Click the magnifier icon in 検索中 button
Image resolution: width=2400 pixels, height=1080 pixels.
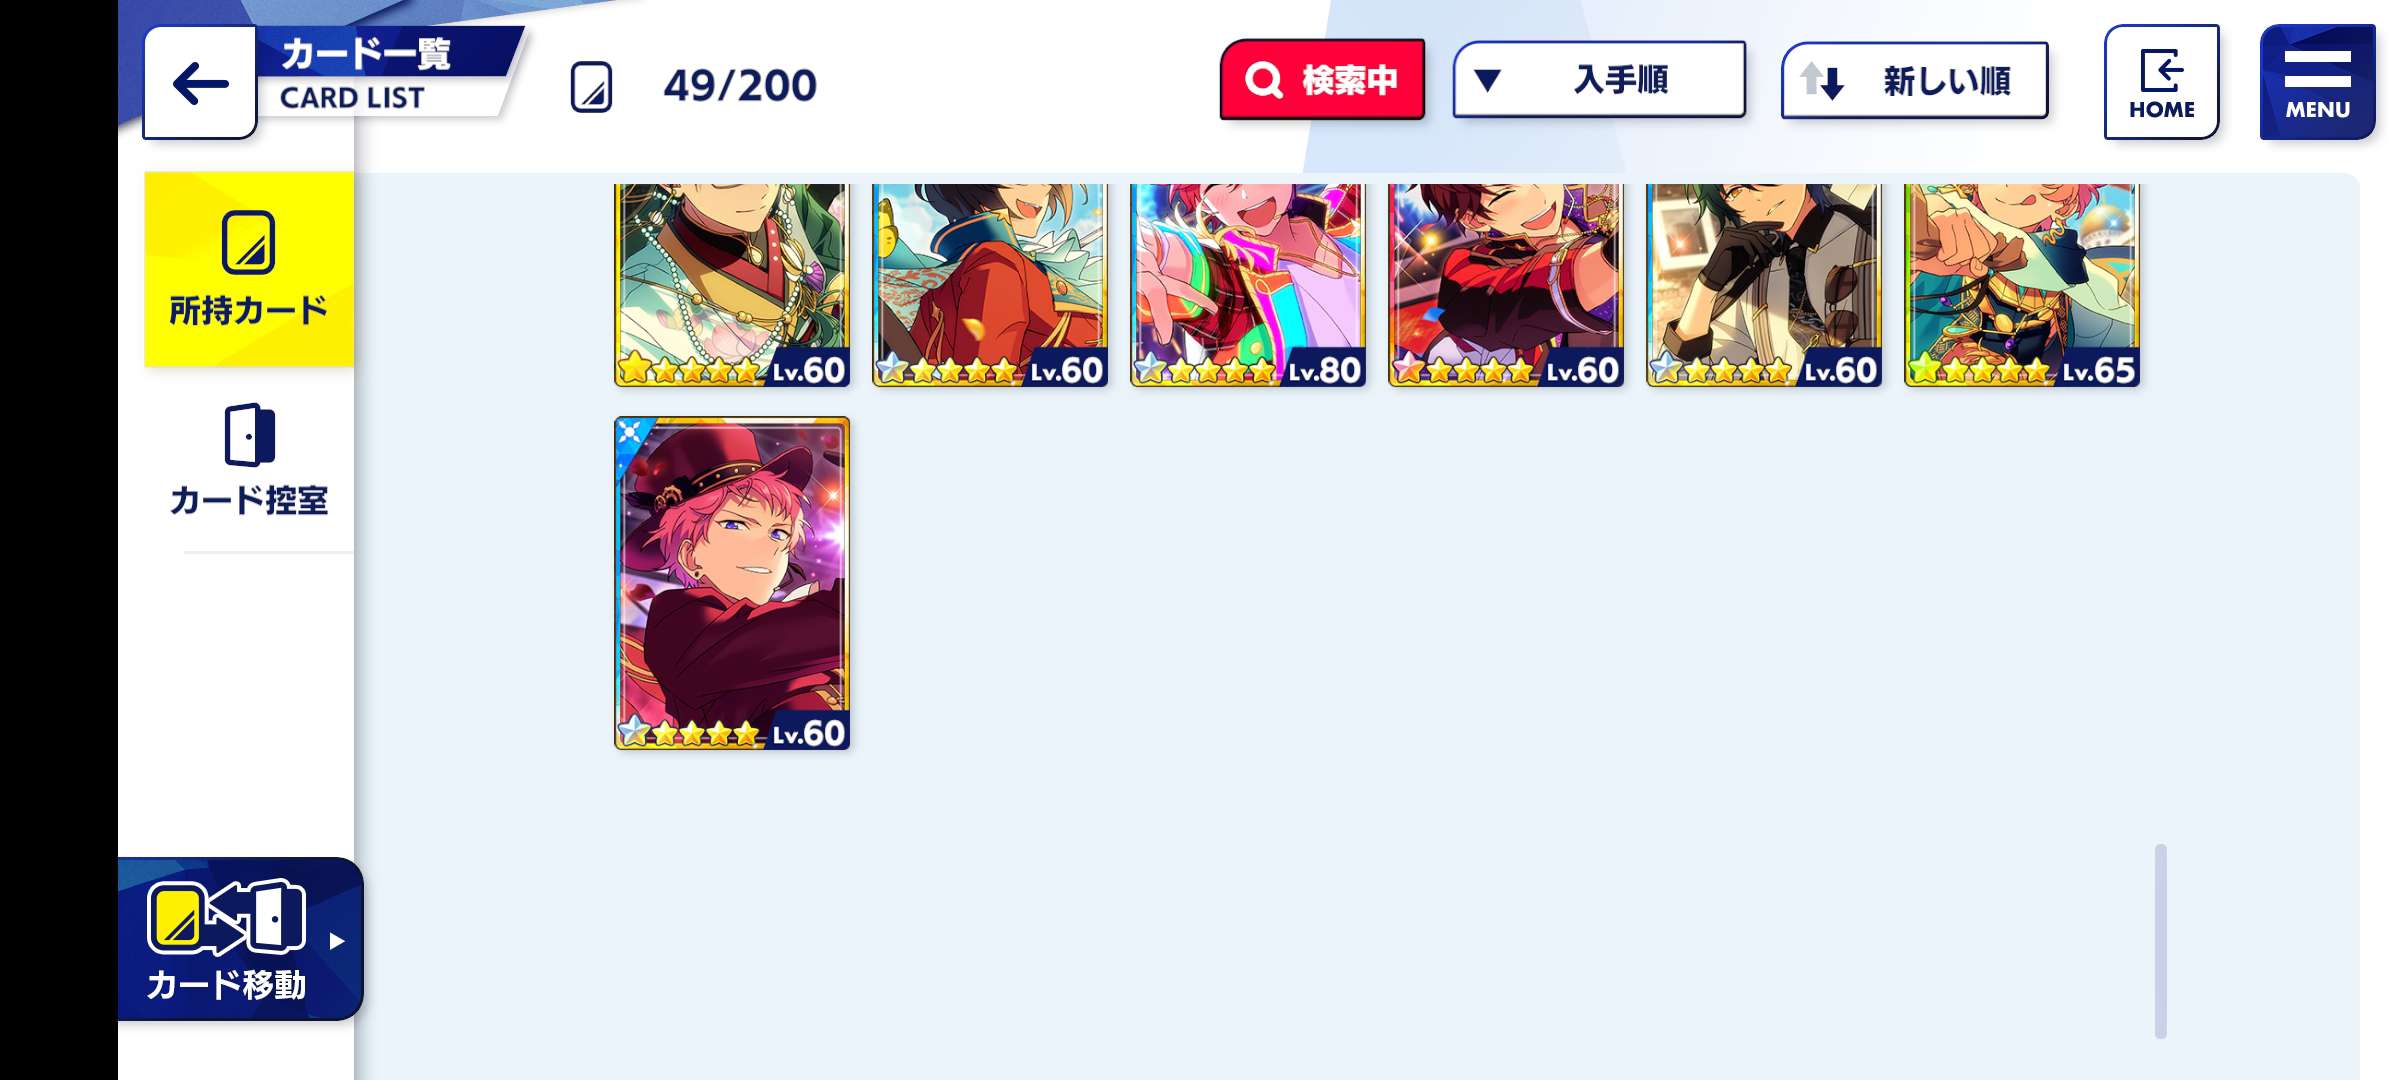coord(1263,80)
